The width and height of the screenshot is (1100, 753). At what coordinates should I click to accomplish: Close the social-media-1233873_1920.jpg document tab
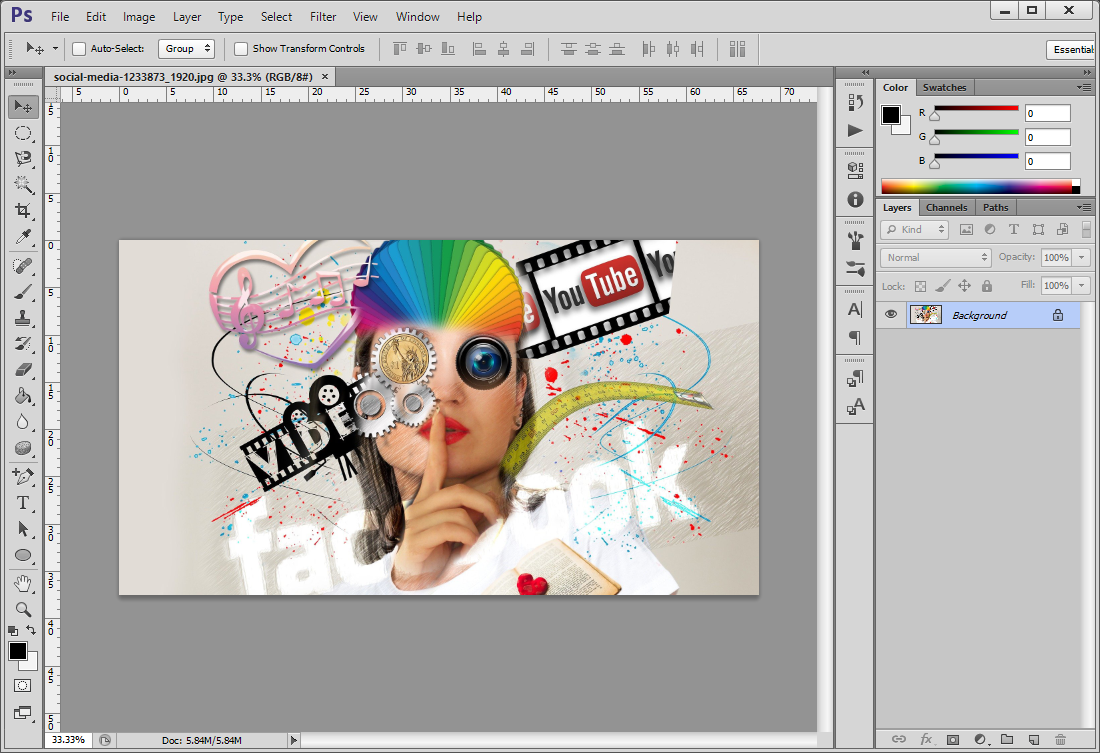click(x=325, y=76)
